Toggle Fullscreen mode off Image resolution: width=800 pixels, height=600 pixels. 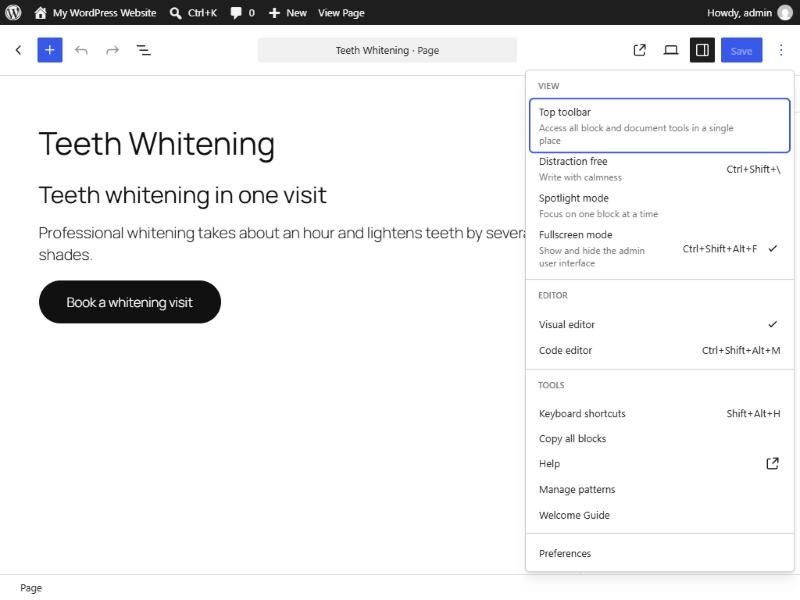coord(660,248)
